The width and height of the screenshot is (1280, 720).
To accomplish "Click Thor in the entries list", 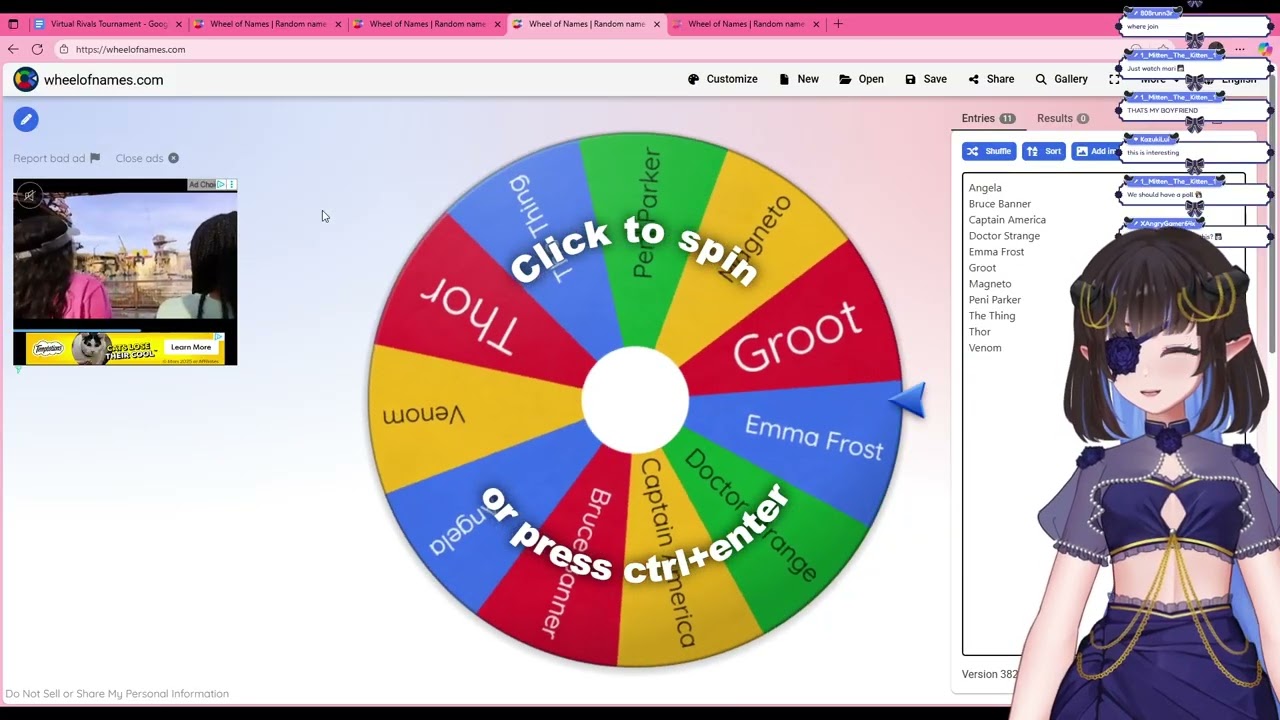I will pos(979,332).
